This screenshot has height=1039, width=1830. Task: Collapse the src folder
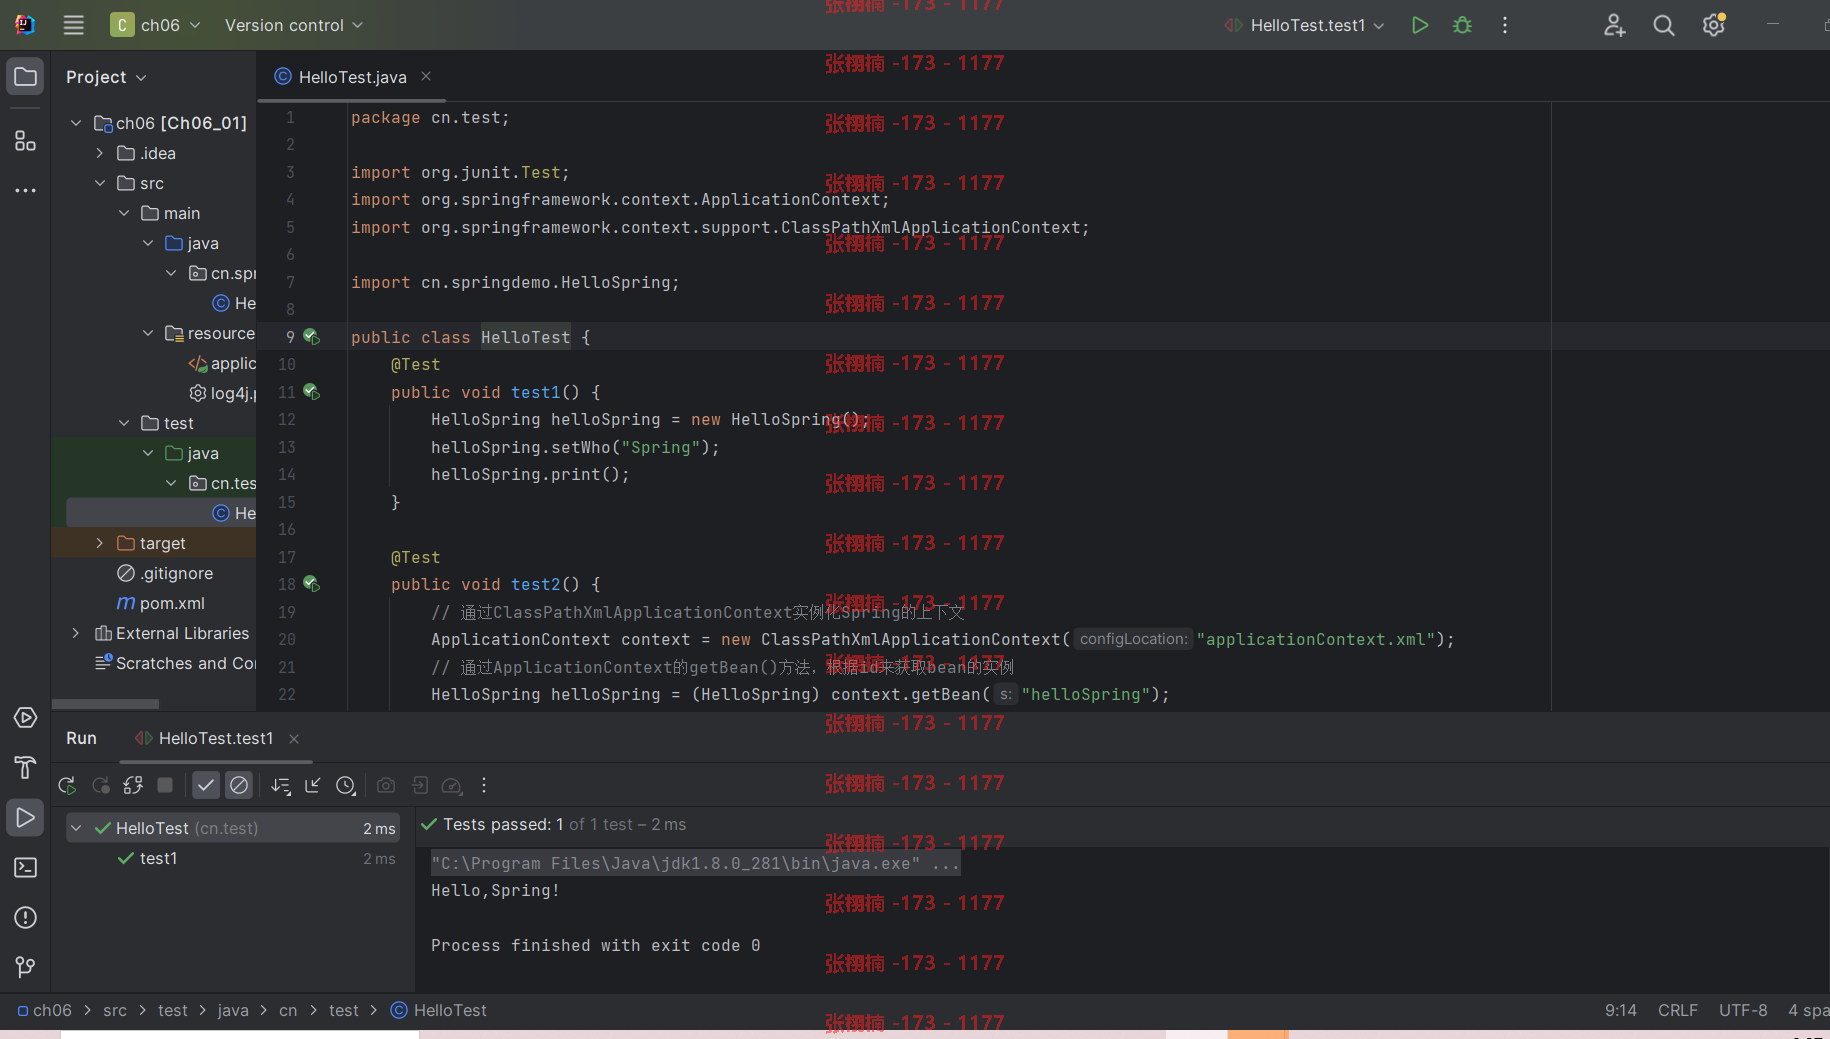(100, 183)
